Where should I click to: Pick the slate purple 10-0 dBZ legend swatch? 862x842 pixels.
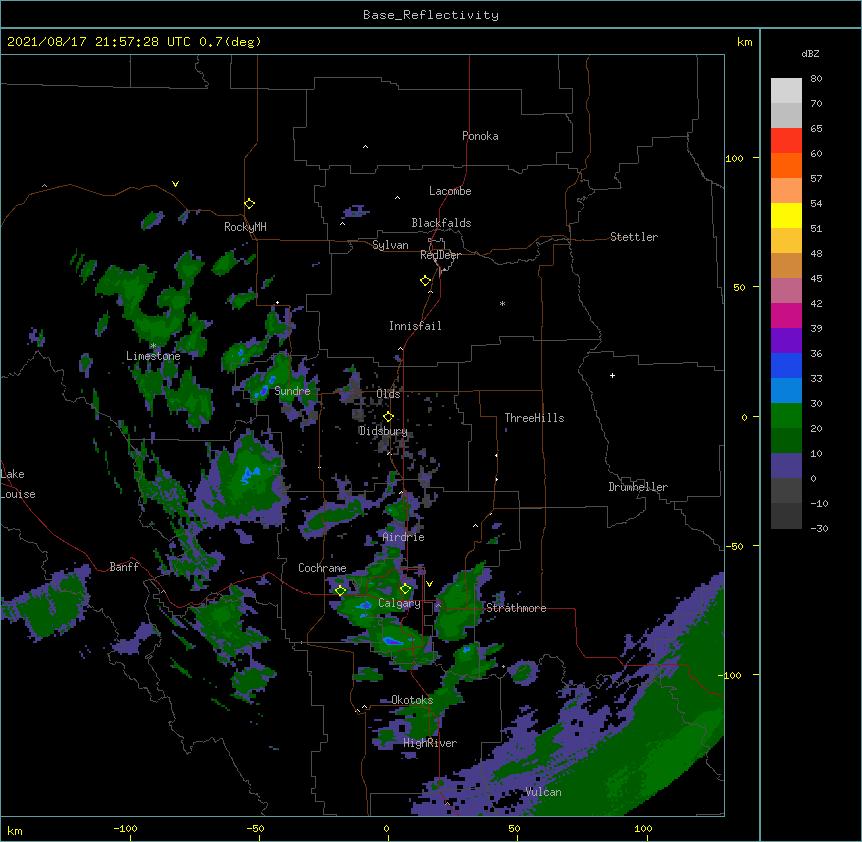coord(786,466)
